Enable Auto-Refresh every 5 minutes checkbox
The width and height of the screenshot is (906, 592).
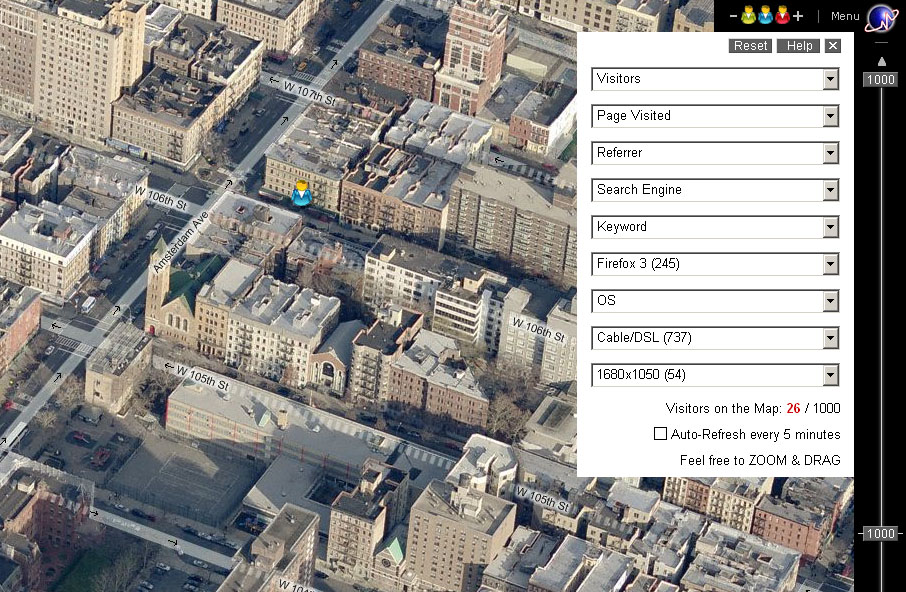[660, 434]
